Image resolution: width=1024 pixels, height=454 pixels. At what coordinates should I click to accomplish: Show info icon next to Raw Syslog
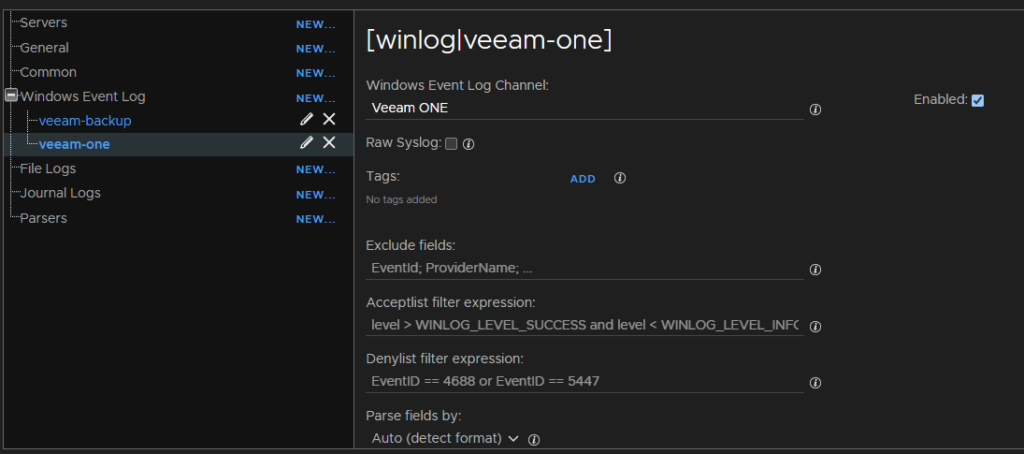pyautogui.click(x=468, y=144)
